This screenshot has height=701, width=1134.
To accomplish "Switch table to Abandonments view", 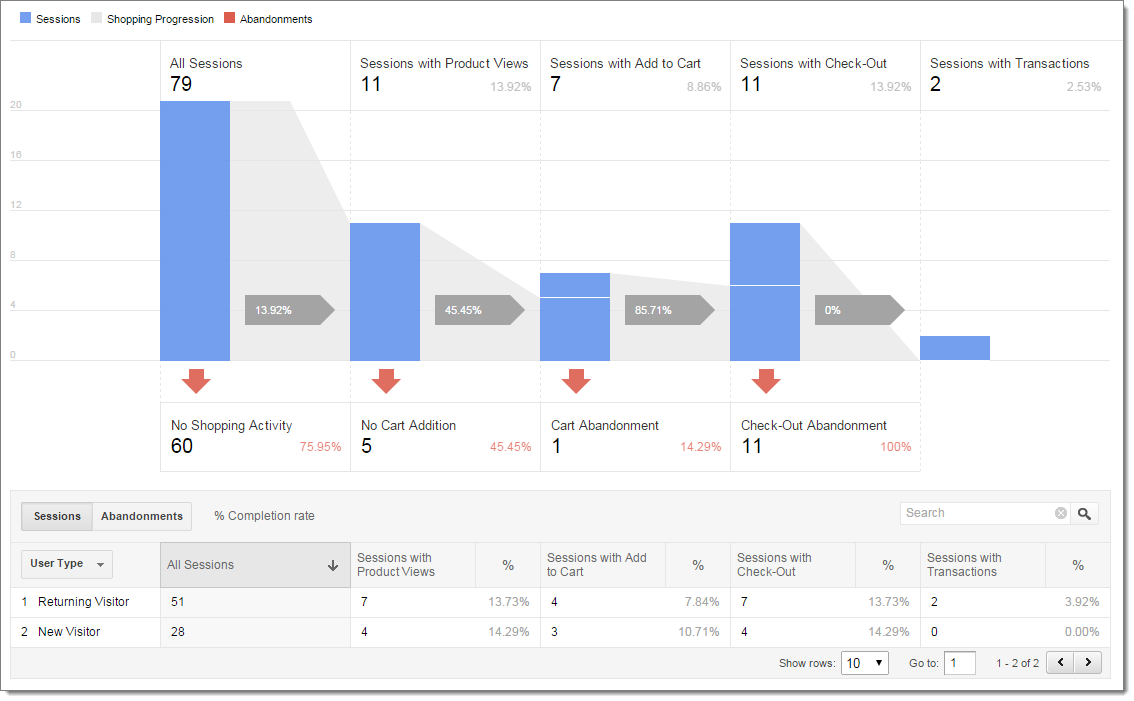I will point(142,516).
